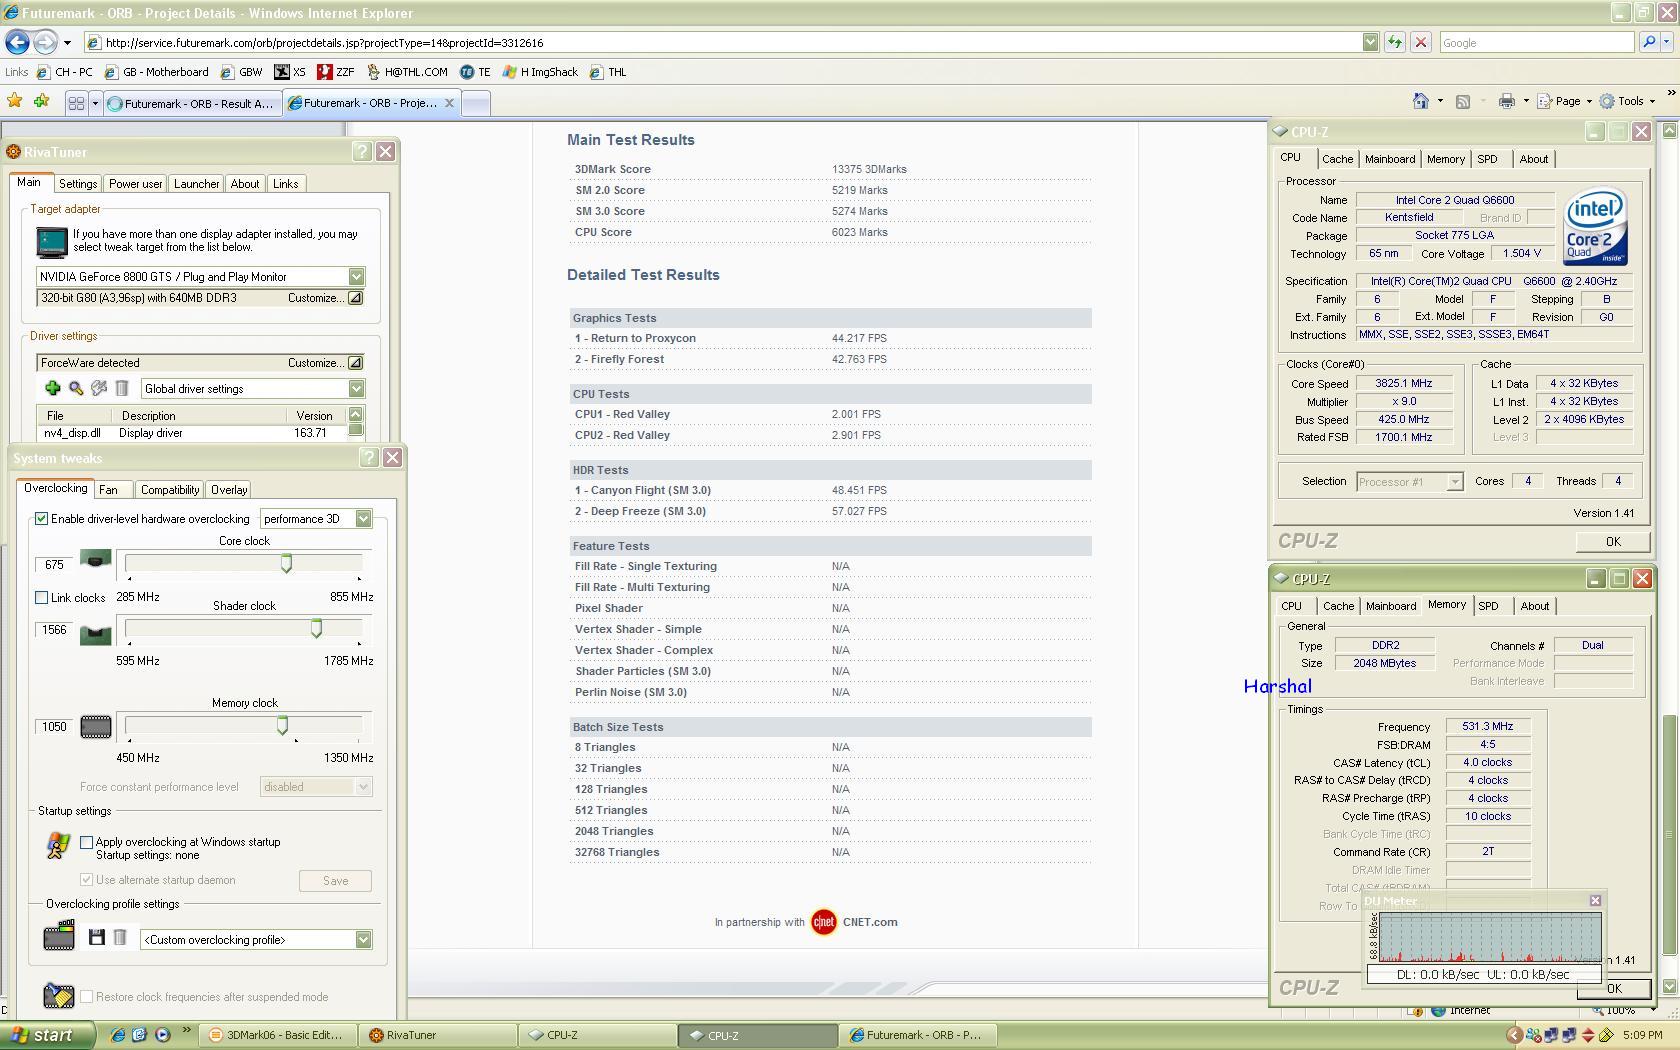Screen dimensions: 1680x1050
Task: Click the Windows start button
Action: pyautogui.click(x=47, y=1035)
